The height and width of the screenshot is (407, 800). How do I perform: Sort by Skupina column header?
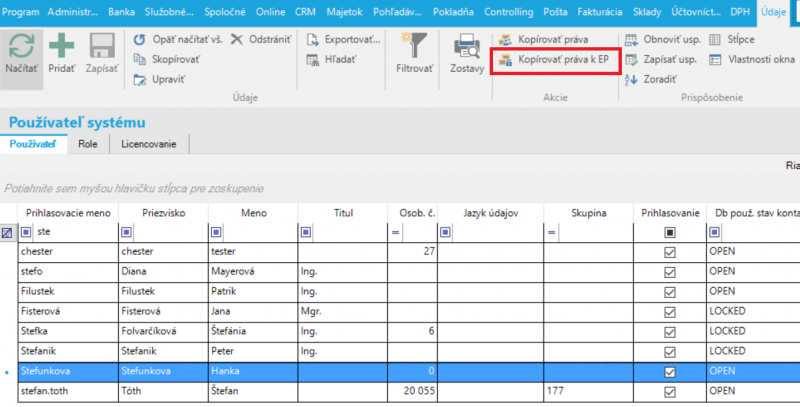tap(589, 213)
